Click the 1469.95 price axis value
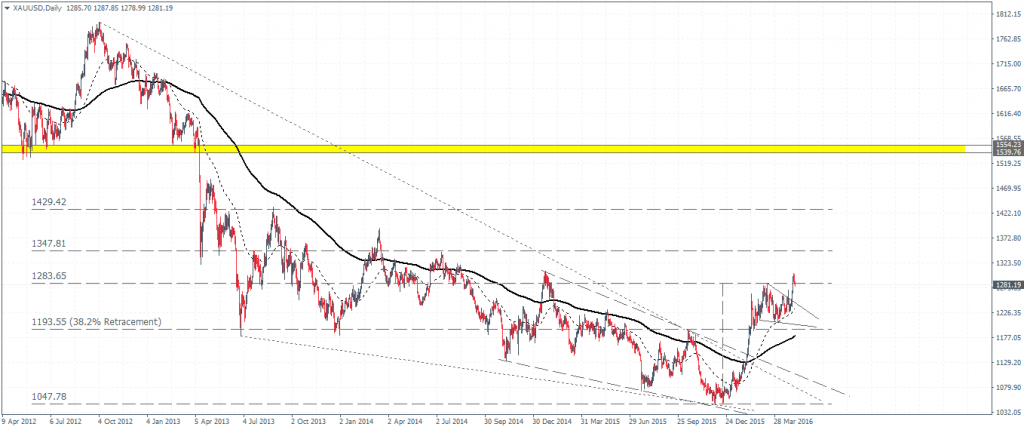The height and width of the screenshot is (430, 1024). [x=1007, y=188]
